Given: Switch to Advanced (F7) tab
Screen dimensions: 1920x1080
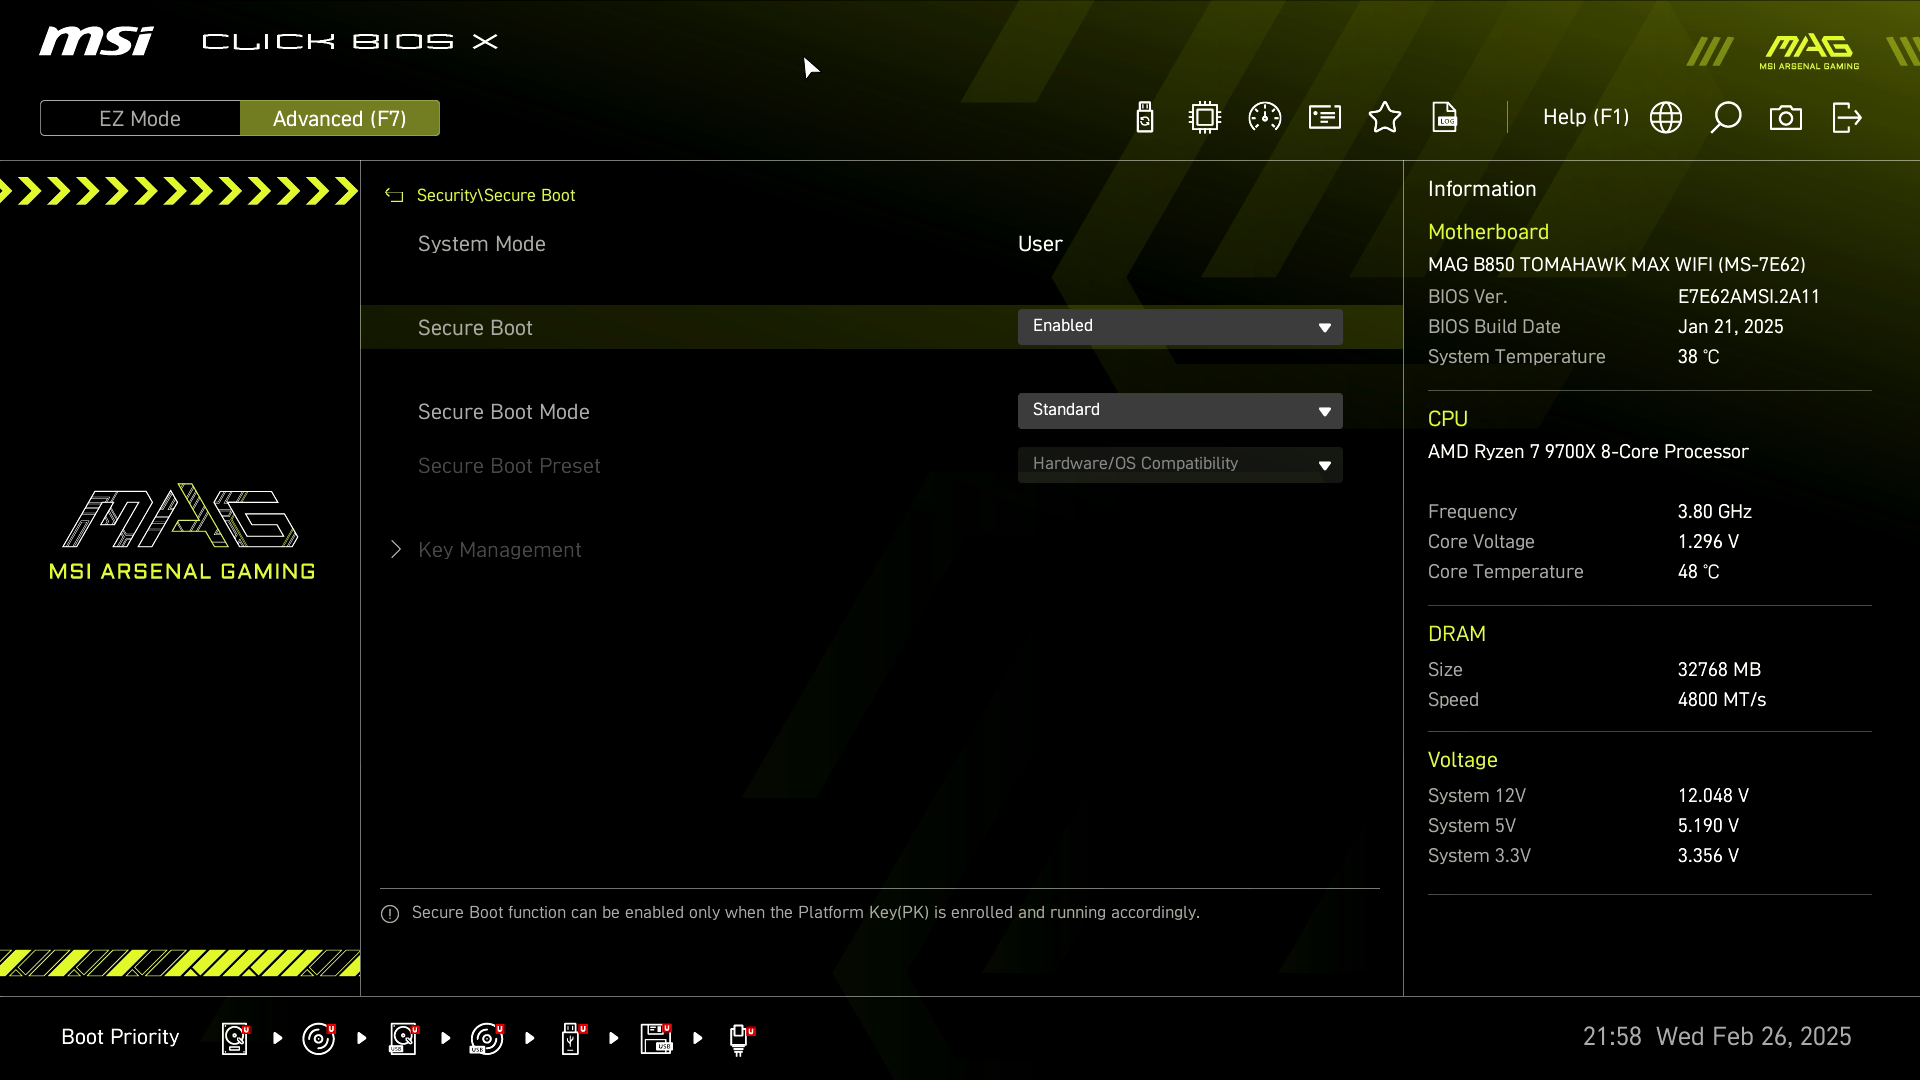Looking at the screenshot, I should tap(340, 118).
